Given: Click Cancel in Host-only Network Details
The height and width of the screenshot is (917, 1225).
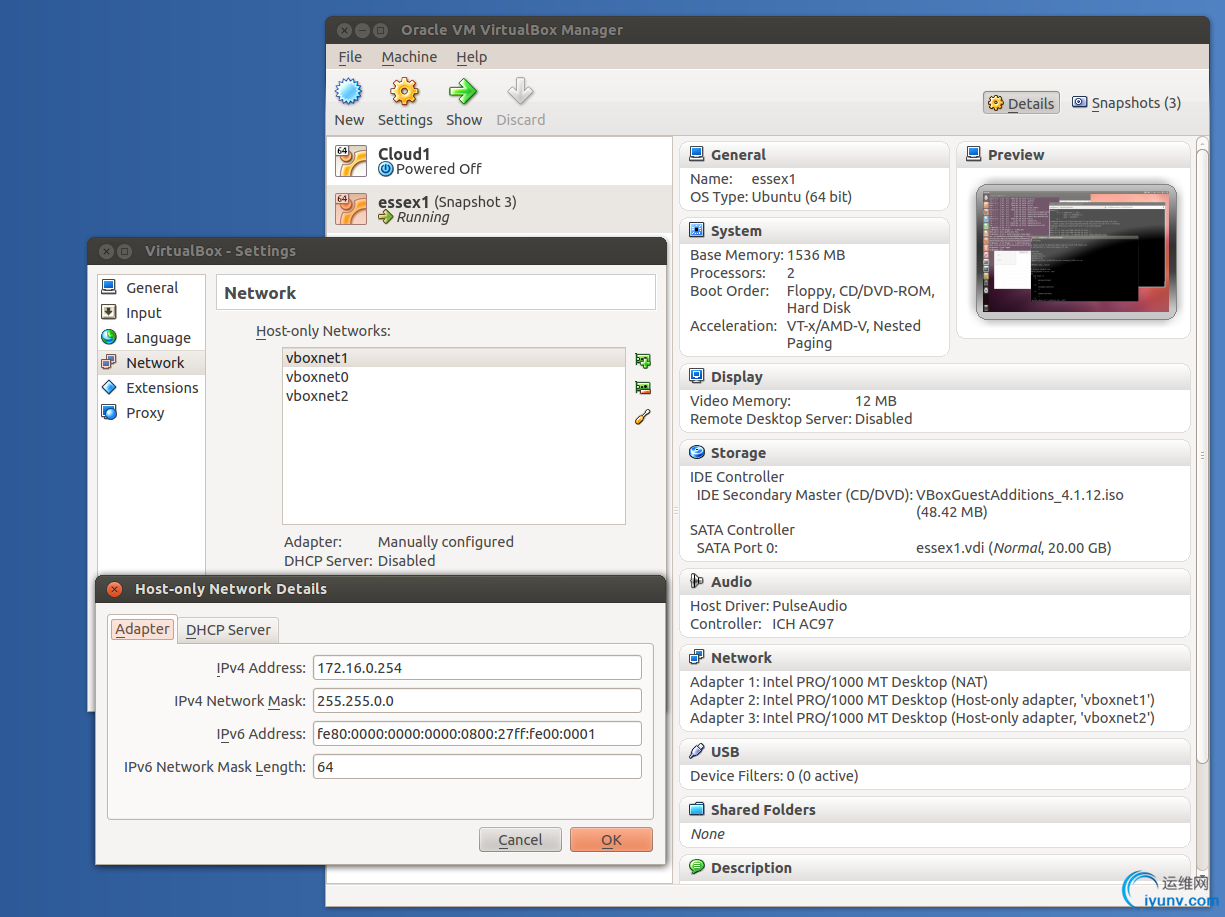Looking at the screenshot, I should click(x=520, y=840).
